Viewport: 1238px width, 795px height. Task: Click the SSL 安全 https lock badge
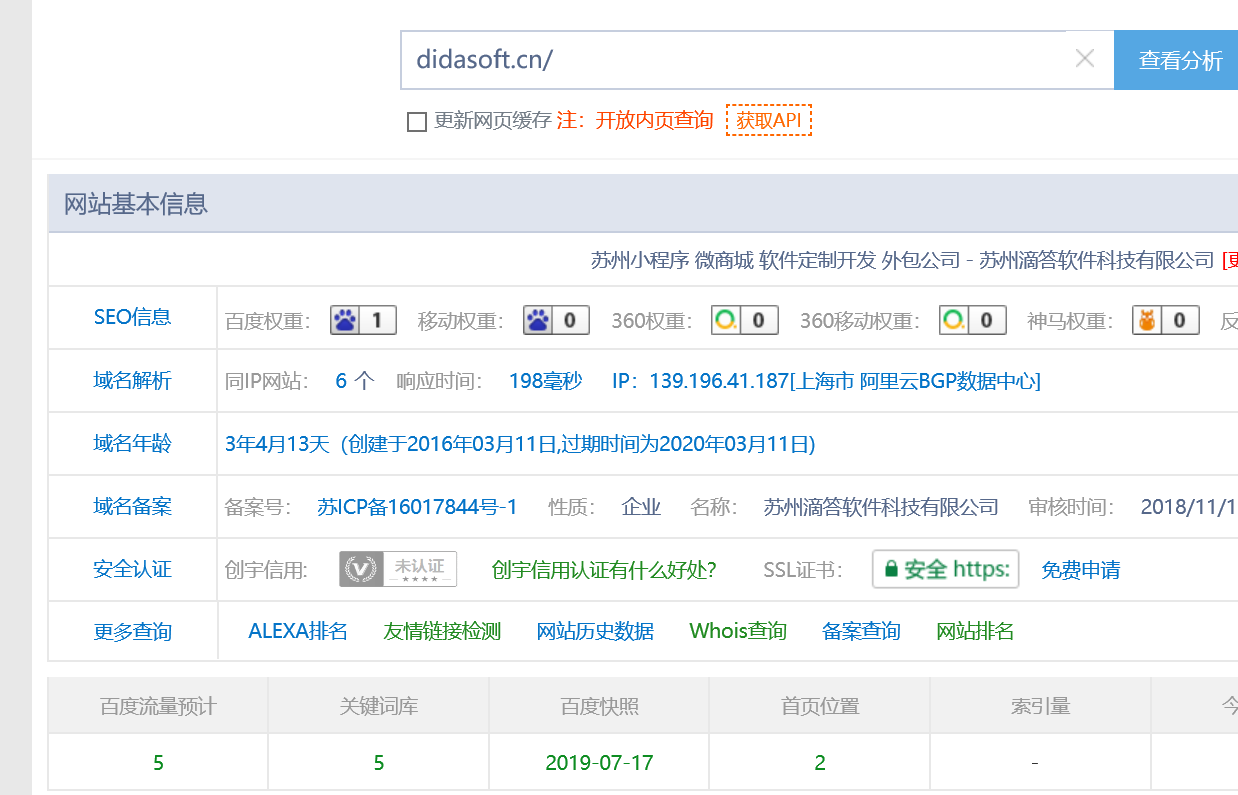point(946,569)
